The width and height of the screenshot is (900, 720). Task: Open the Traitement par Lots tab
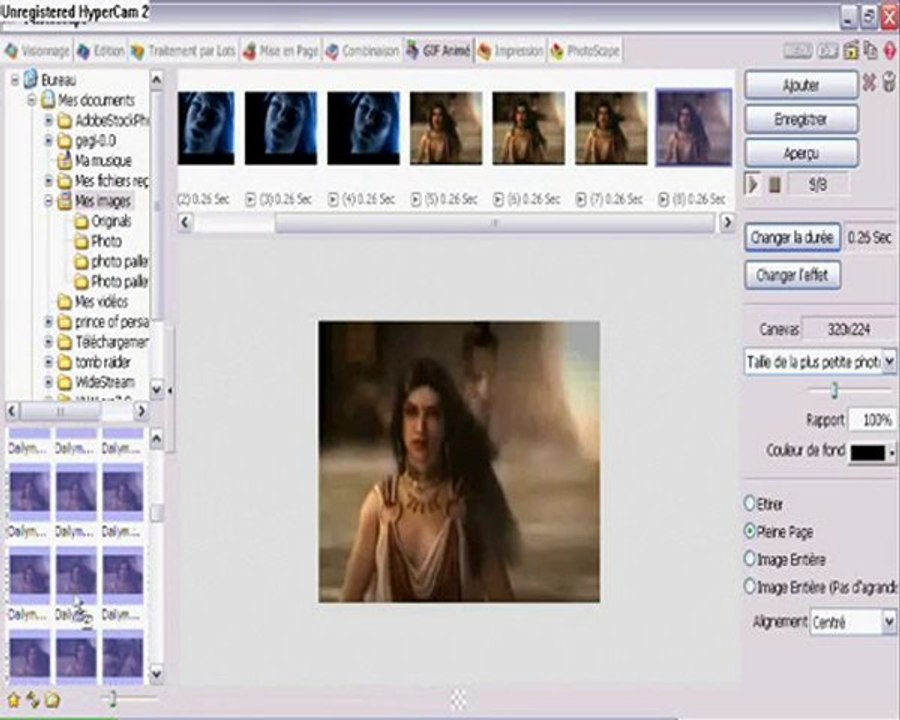(183, 51)
